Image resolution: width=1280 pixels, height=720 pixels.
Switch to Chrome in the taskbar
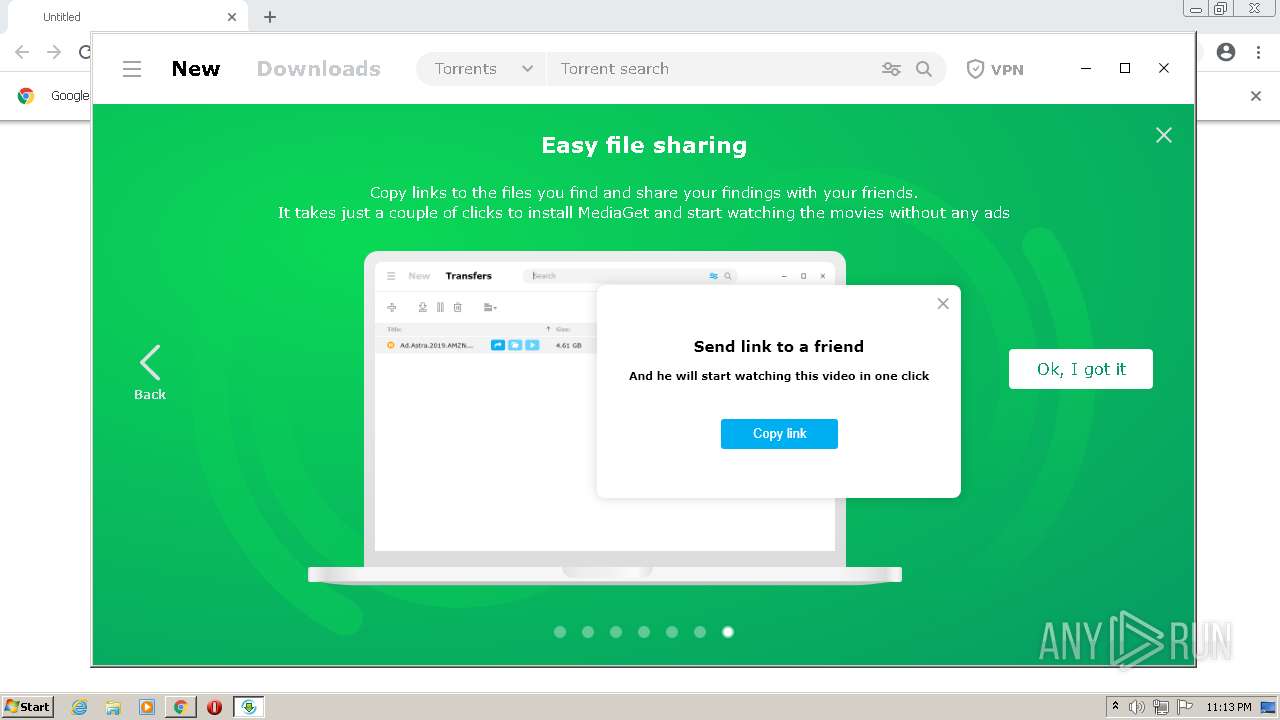pos(180,707)
